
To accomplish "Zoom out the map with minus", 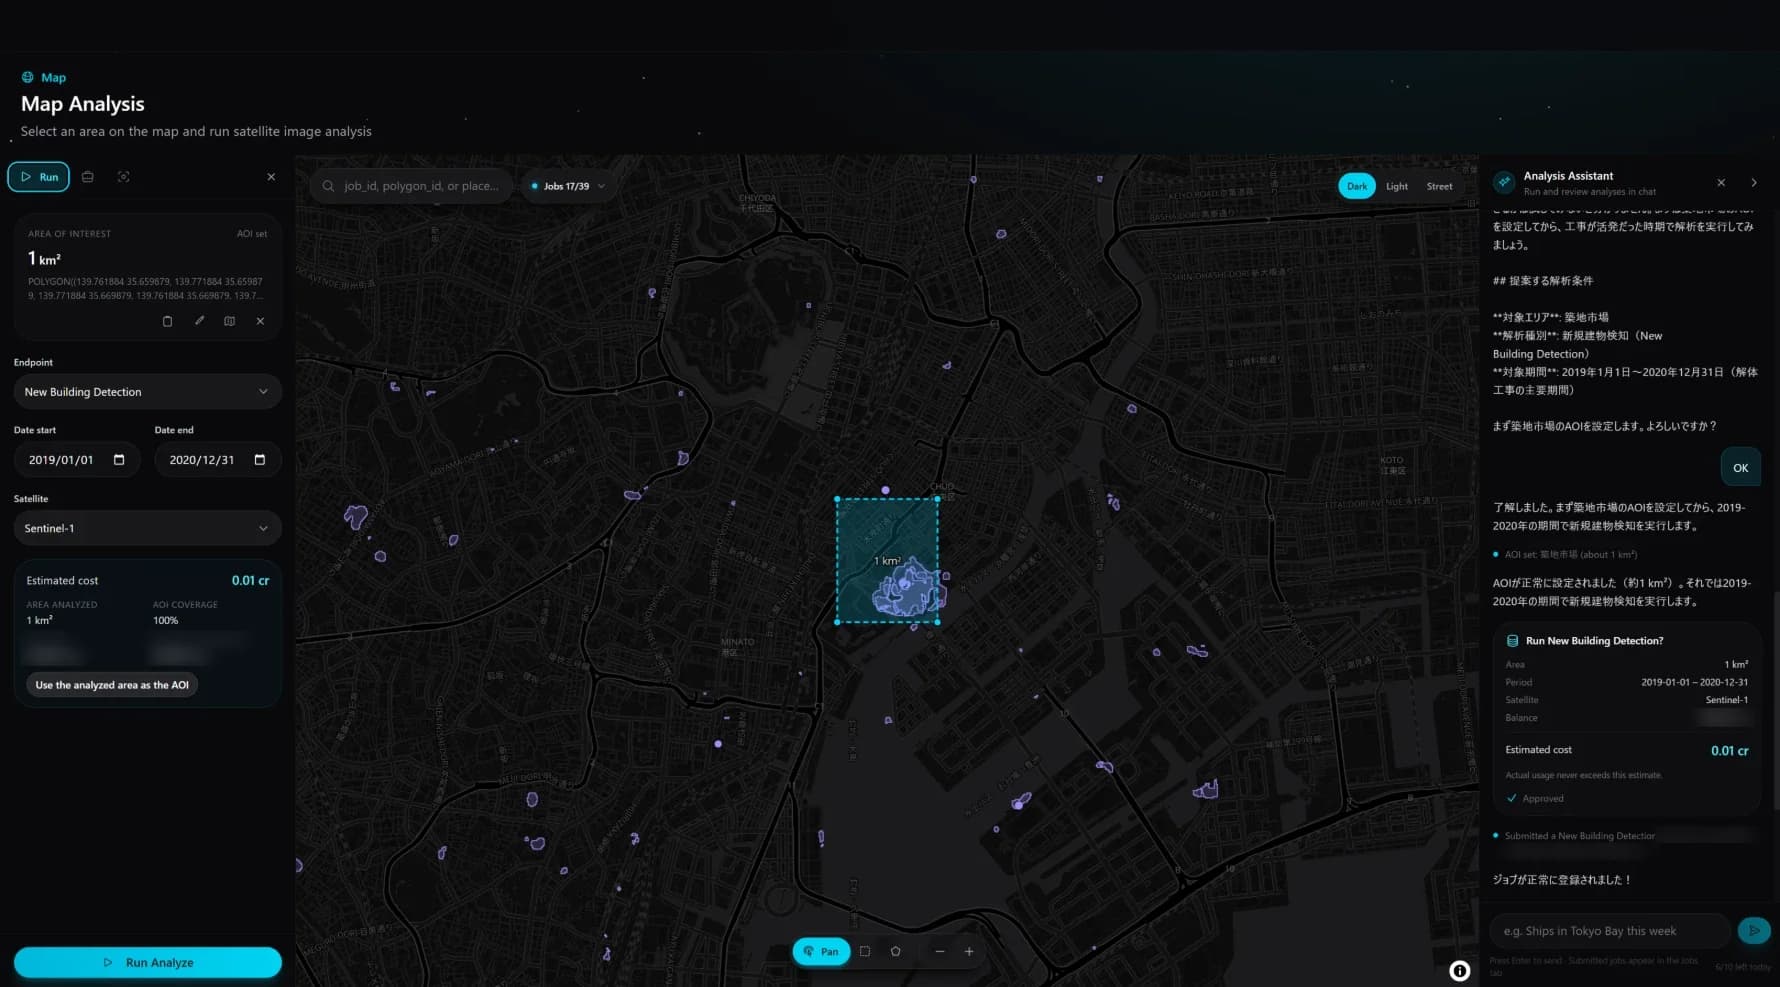I will coord(940,951).
